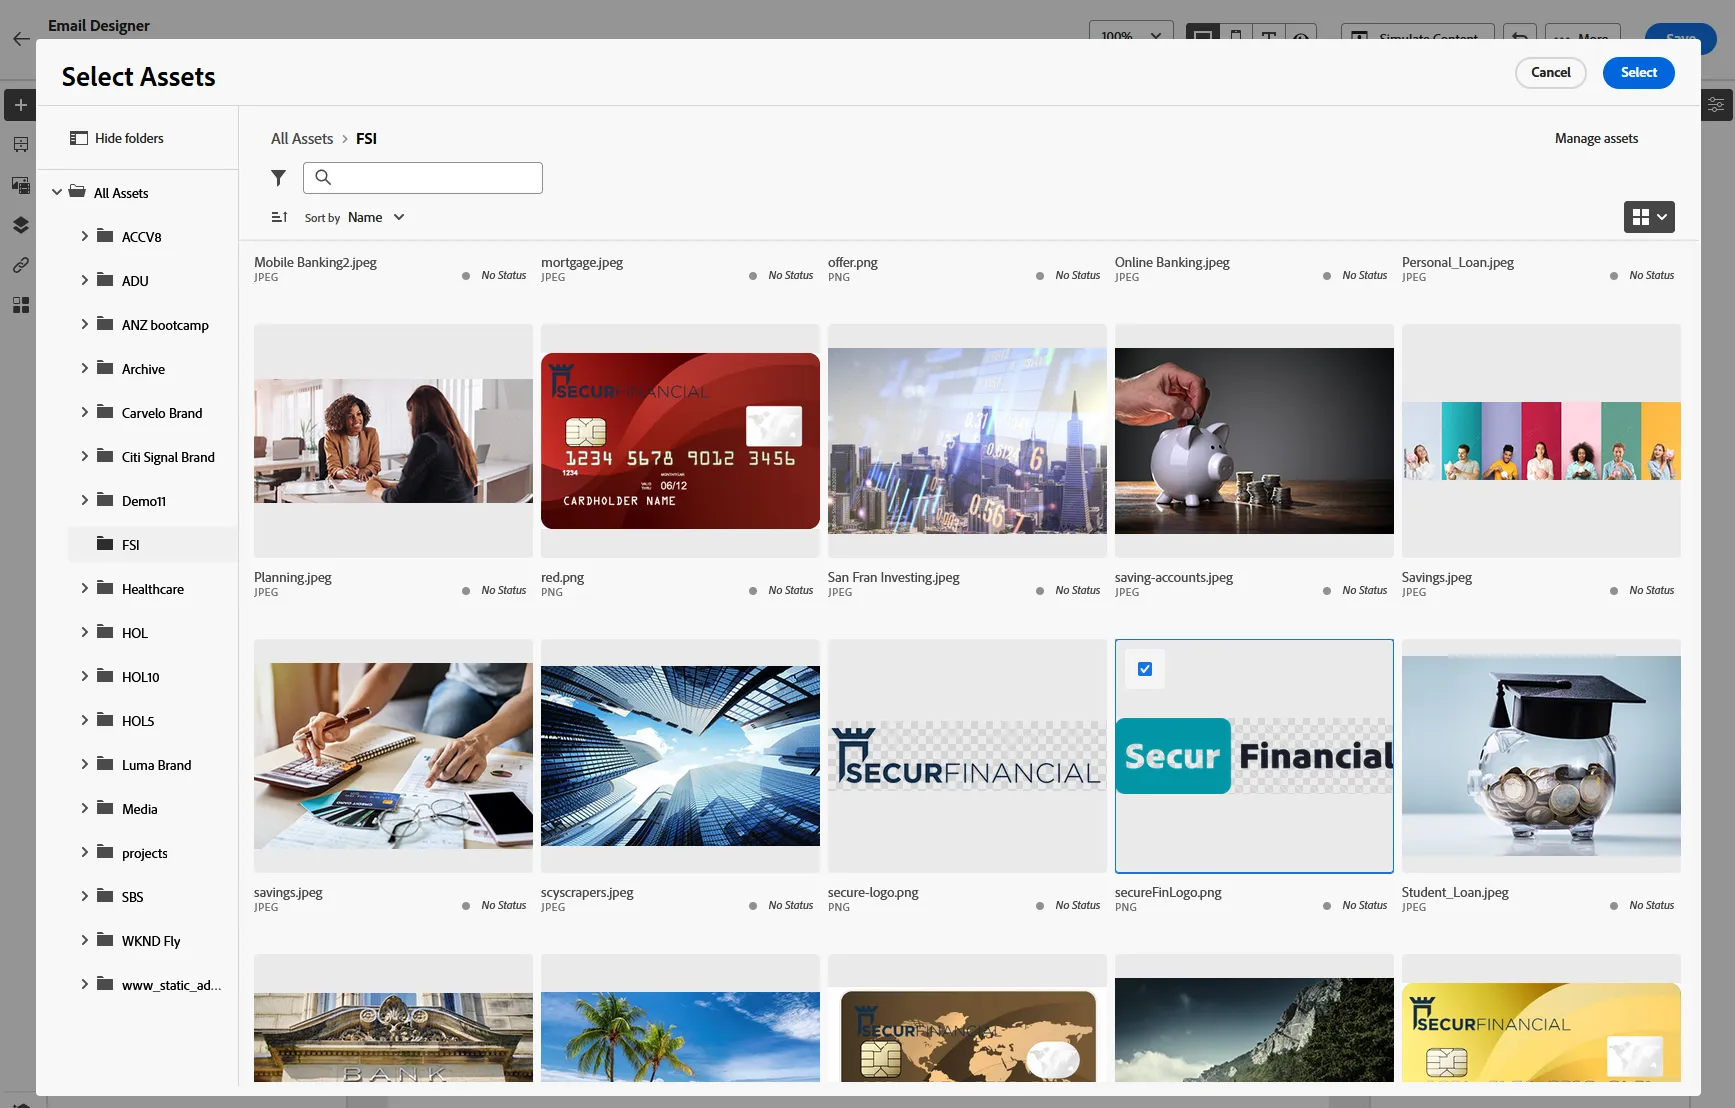Open the projects folder

pos(145,853)
